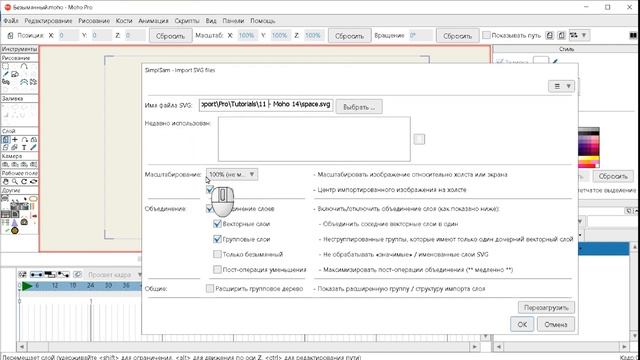
Task: Select the Zoom Workspace magnifier tool
Action: tap(15, 182)
